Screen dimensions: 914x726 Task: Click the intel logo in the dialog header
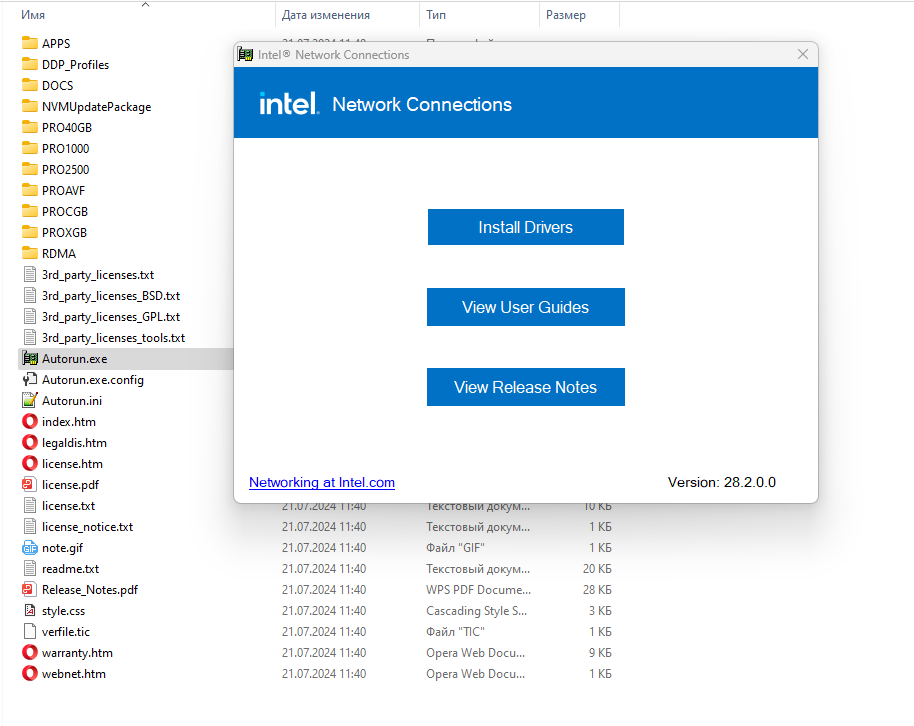(x=288, y=102)
